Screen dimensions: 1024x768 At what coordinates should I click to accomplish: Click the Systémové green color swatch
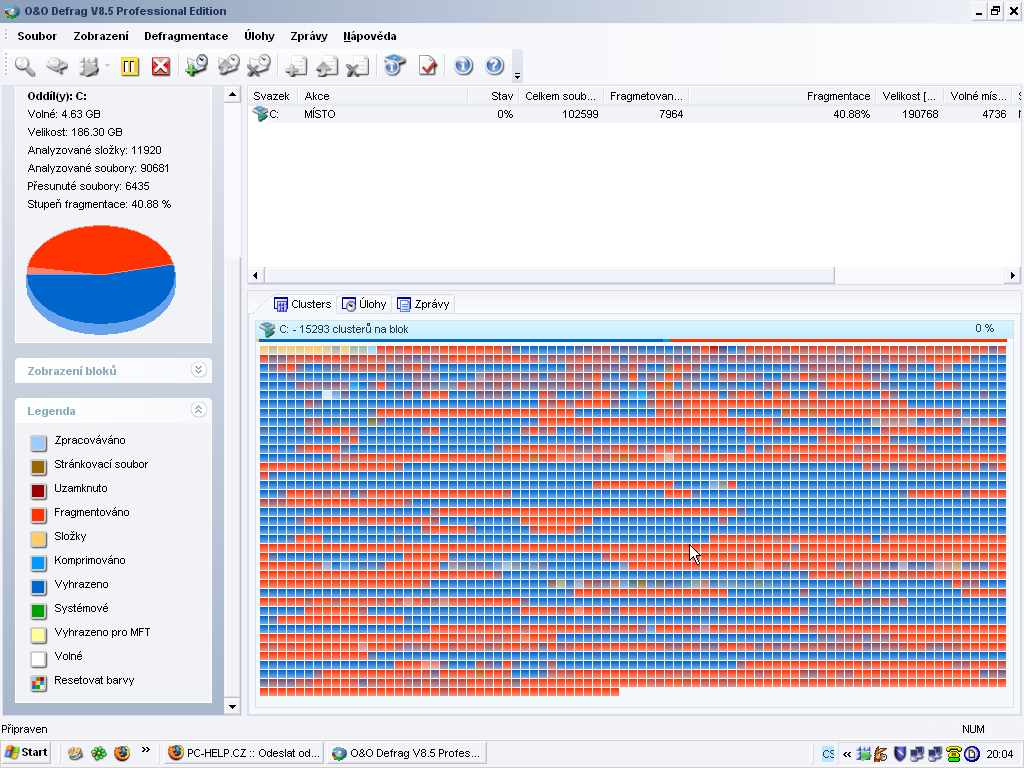click(x=38, y=610)
